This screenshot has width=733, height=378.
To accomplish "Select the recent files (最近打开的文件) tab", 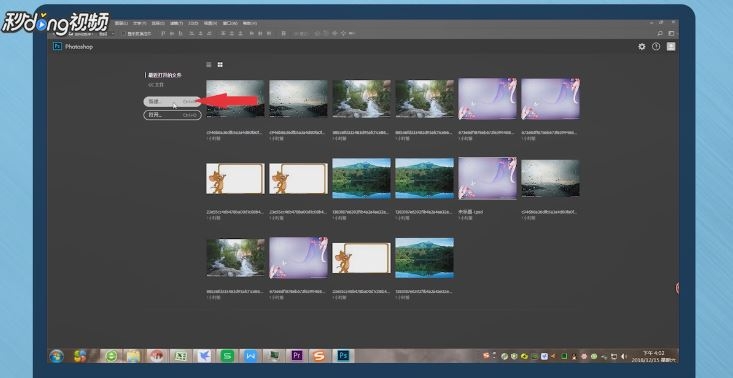I will tap(165, 75).
